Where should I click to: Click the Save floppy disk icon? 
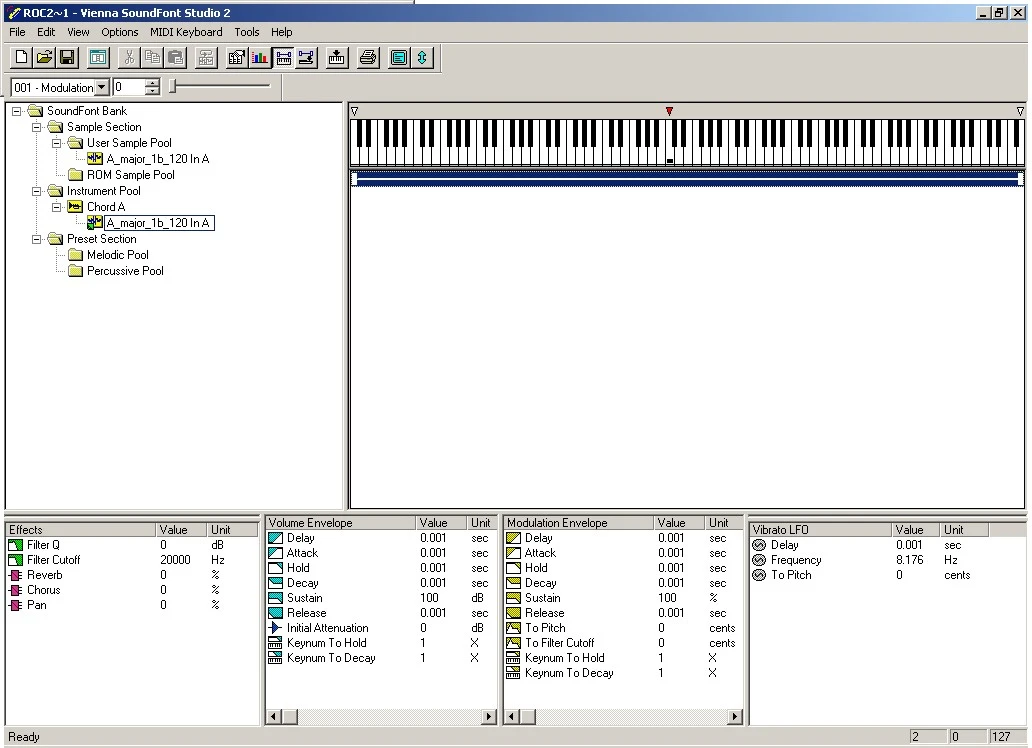click(x=66, y=58)
